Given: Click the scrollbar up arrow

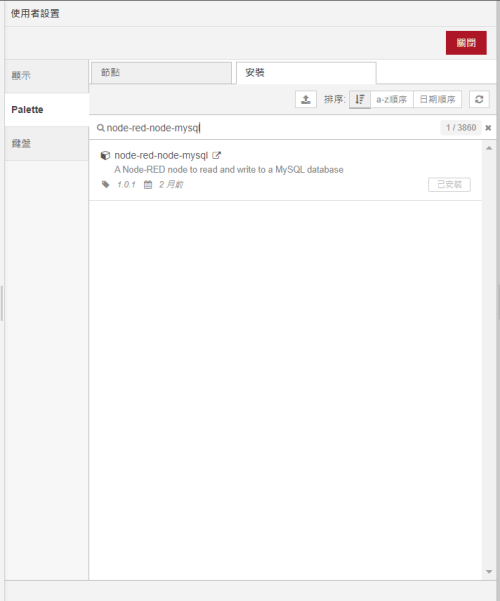Looking at the screenshot, I should coord(489,148).
